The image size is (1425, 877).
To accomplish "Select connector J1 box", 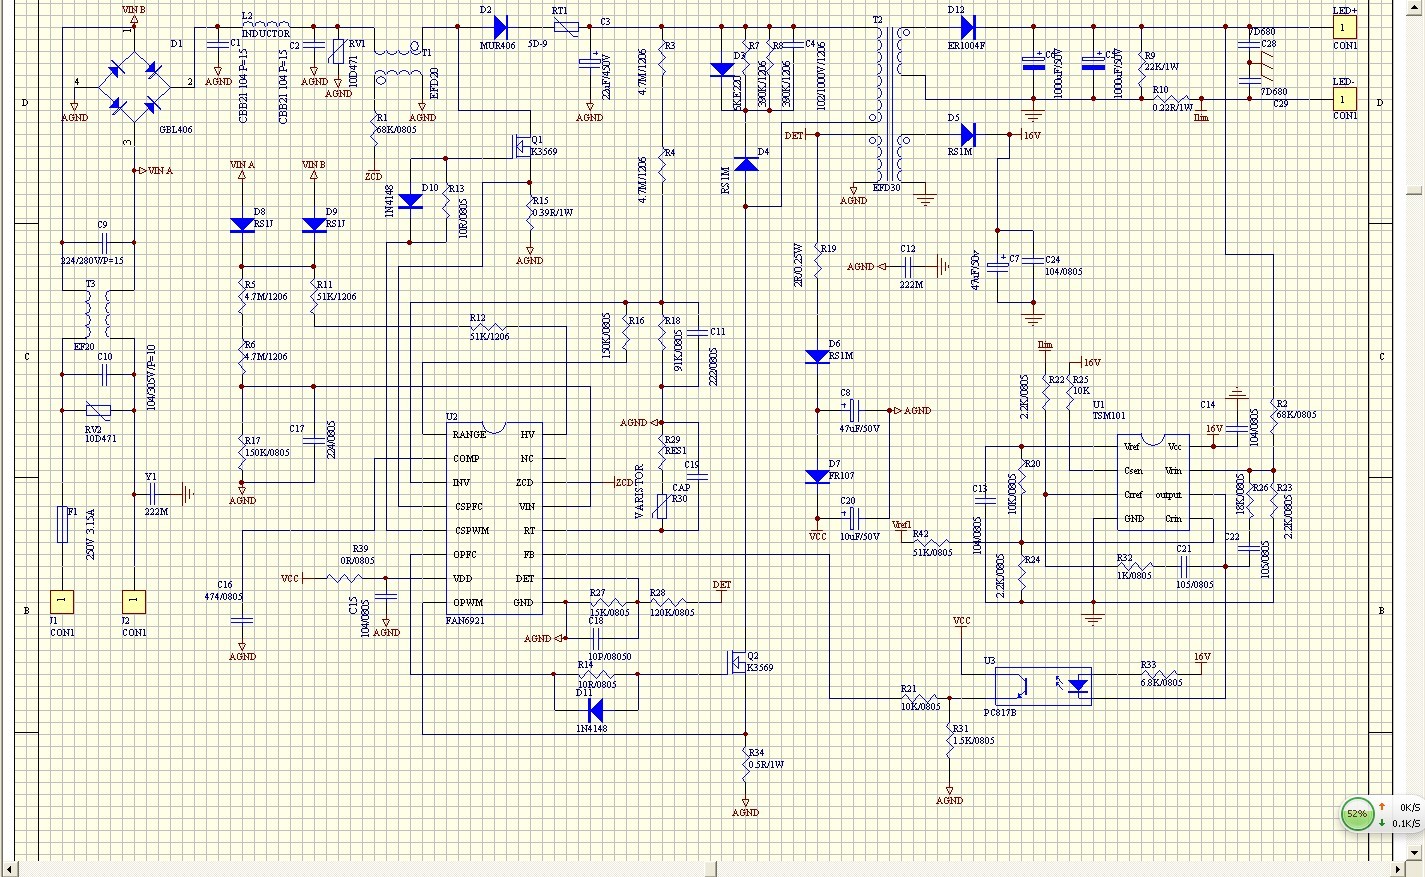I will coord(62,601).
